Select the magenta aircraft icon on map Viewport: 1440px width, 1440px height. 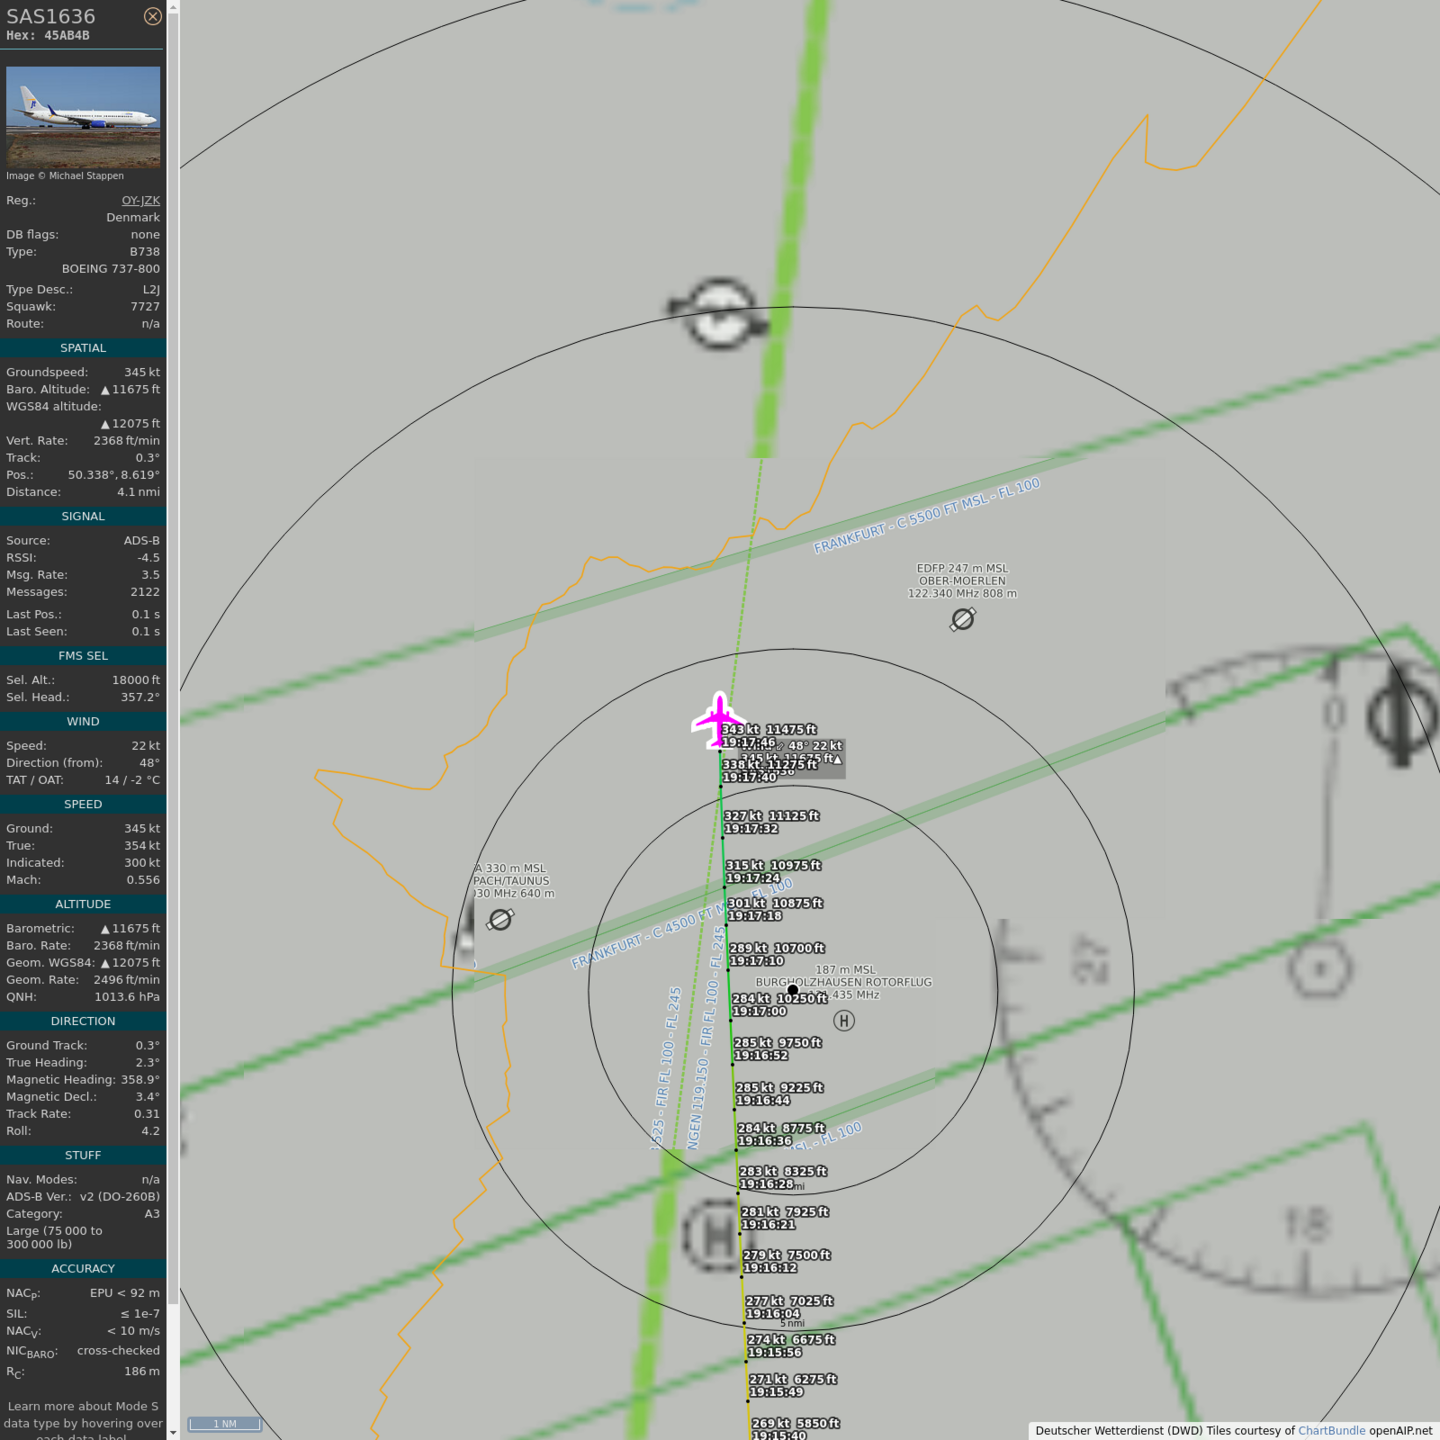718,719
